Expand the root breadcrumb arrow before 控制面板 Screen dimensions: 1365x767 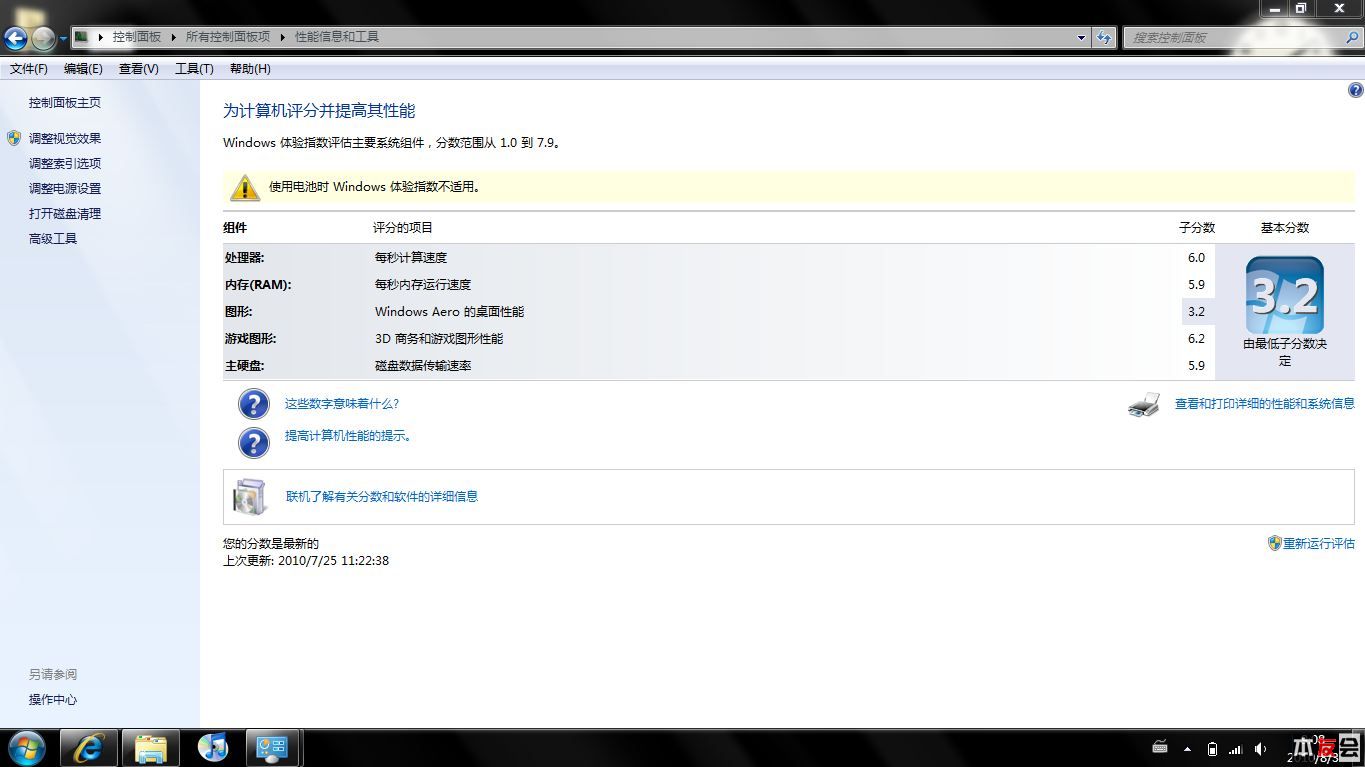click(x=101, y=37)
